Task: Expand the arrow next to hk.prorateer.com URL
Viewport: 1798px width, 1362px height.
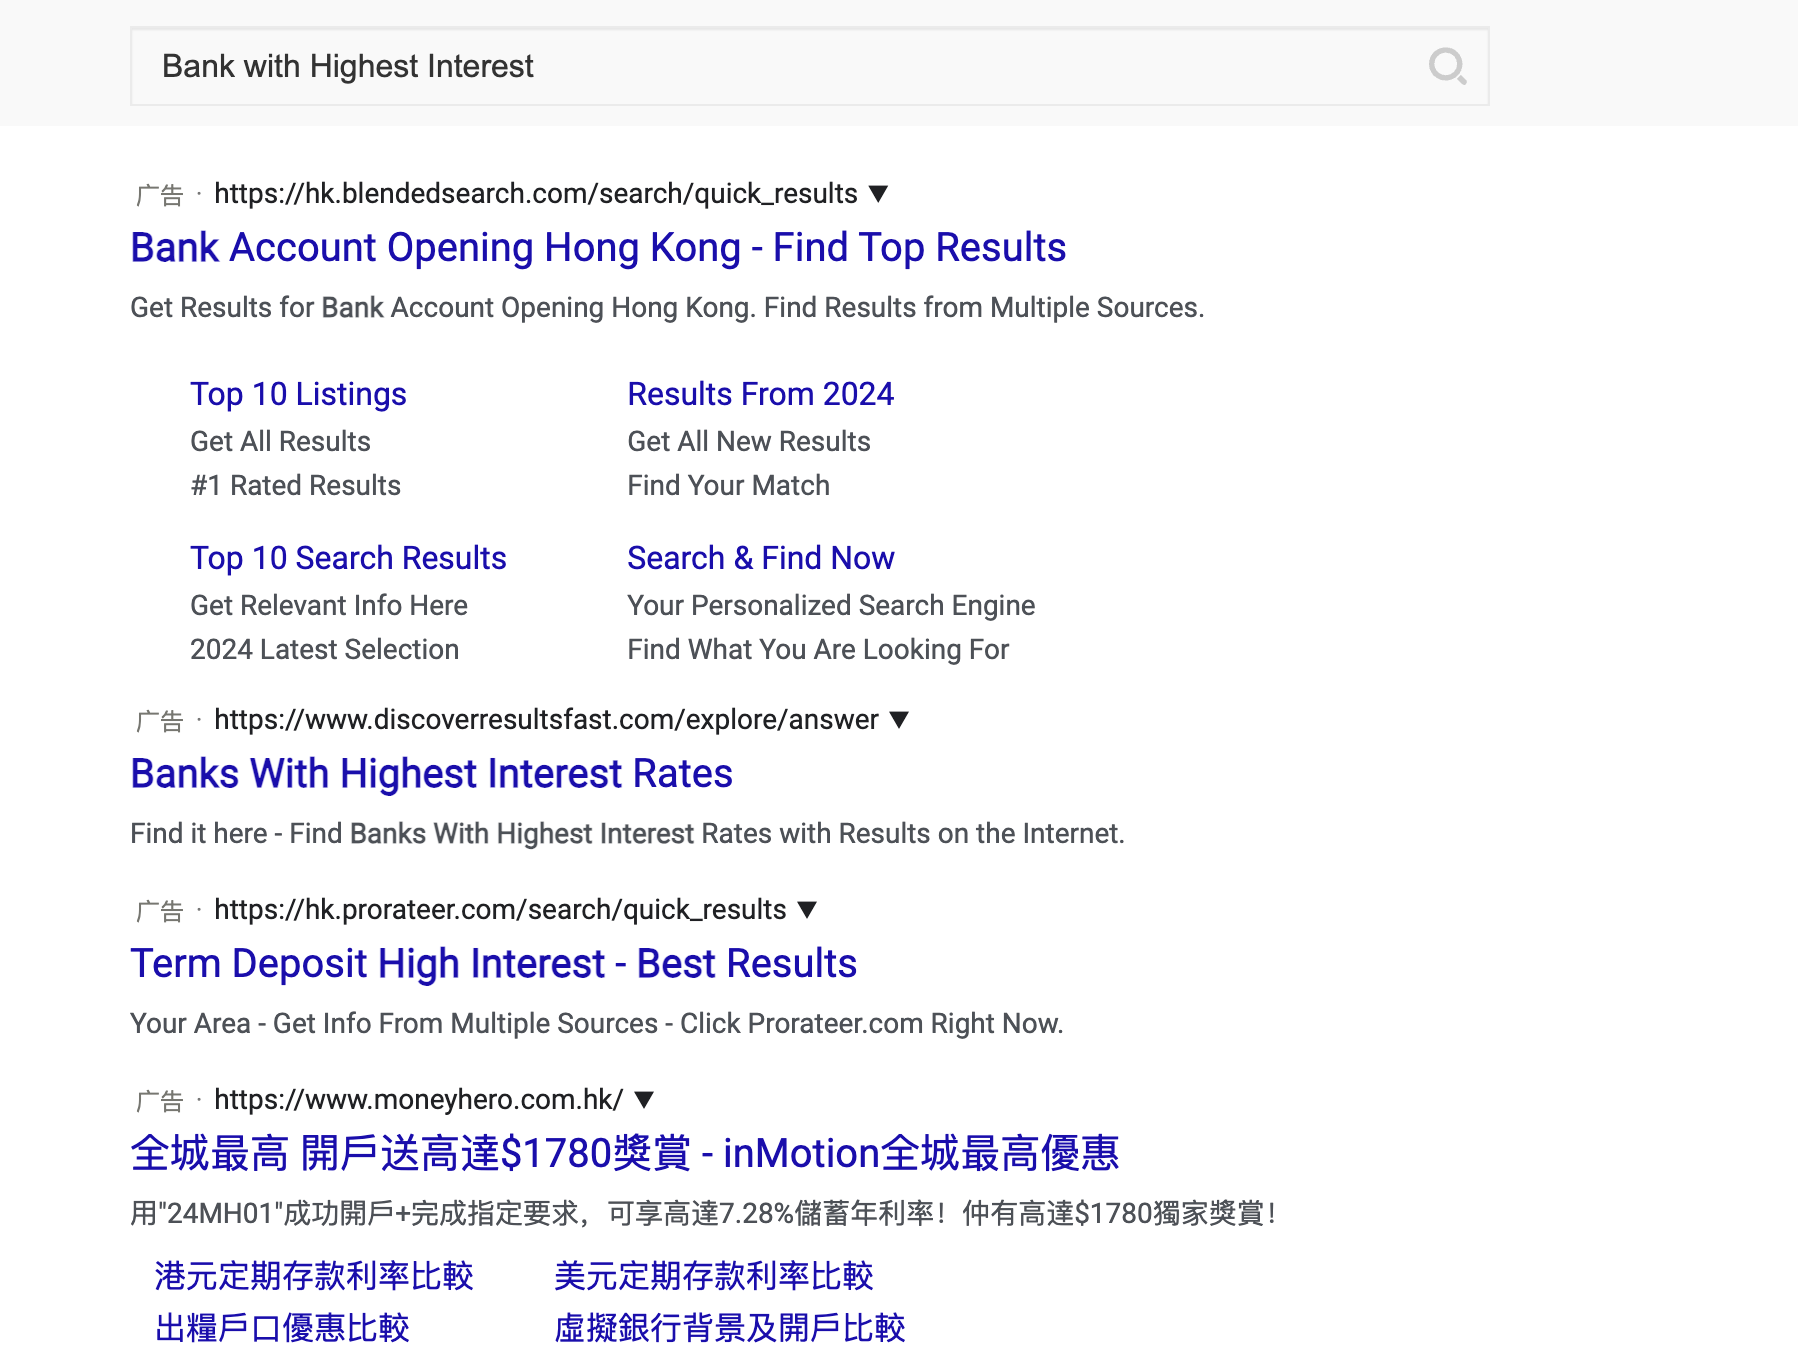Action: click(808, 909)
